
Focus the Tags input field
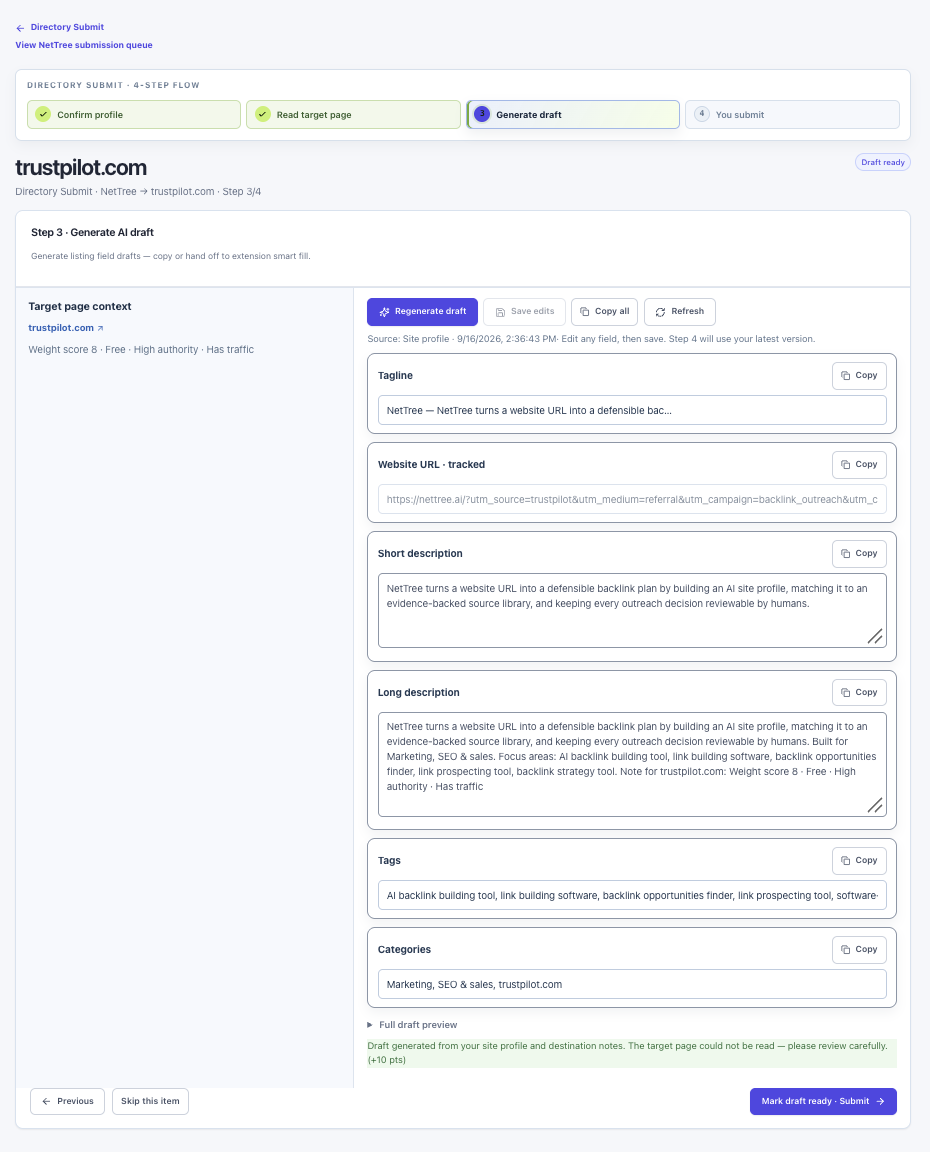point(632,896)
